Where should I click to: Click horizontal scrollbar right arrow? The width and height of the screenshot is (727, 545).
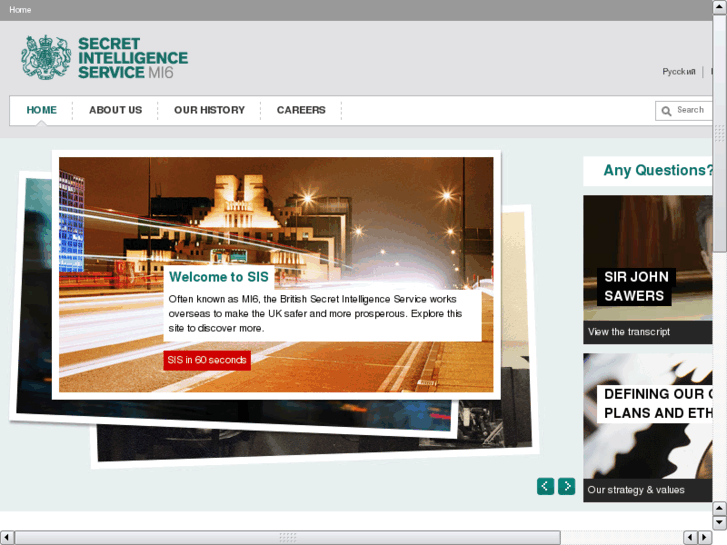click(705, 537)
